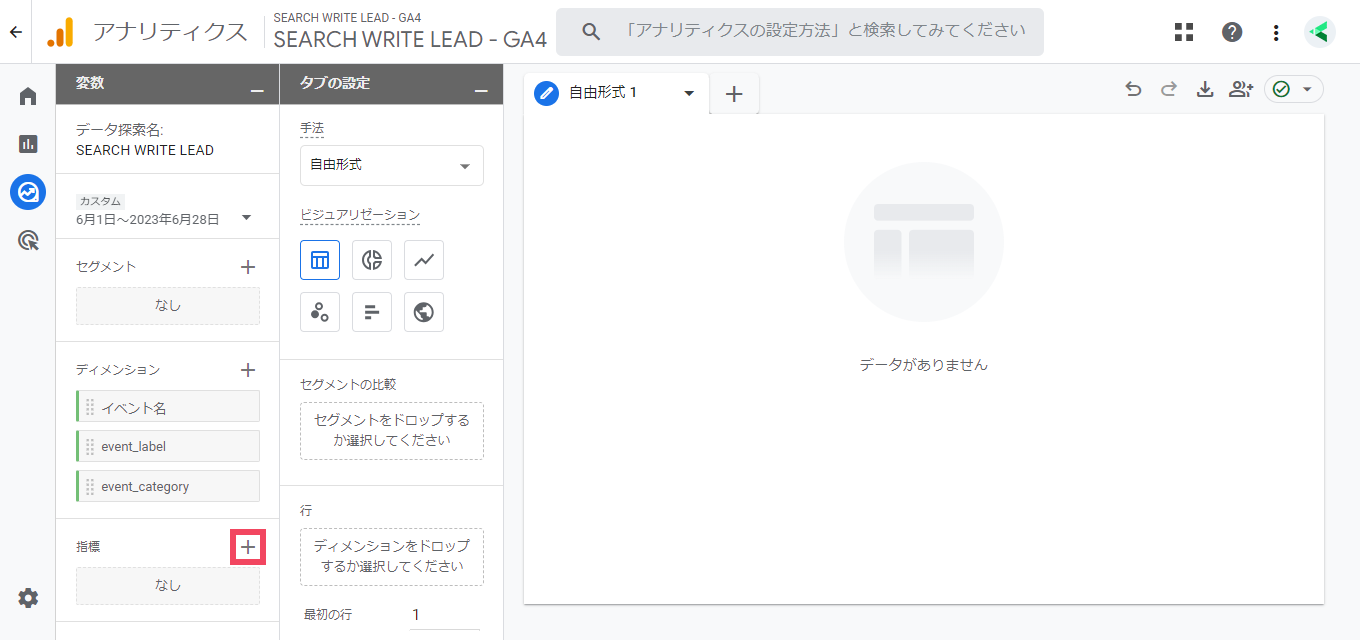Viewport: 1360px width, 640px height.
Task: Click the account avatar at top right
Action: (1320, 32)
